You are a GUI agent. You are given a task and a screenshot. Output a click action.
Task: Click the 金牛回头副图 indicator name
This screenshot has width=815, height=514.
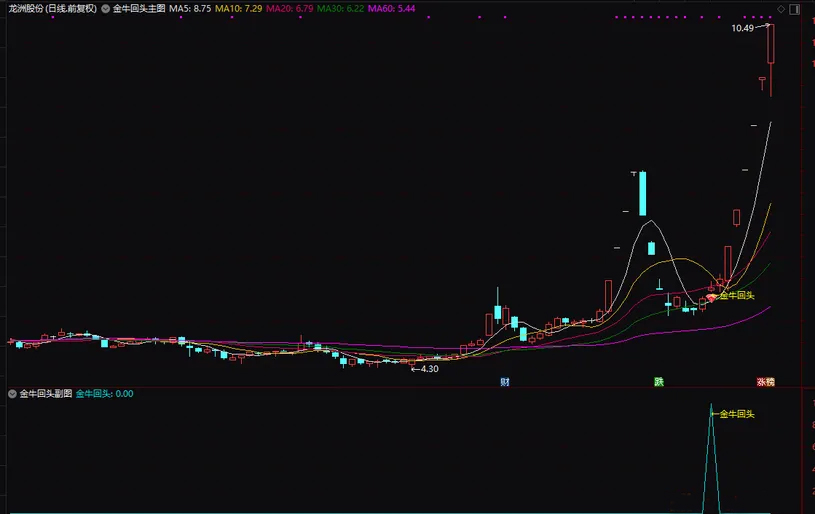pos(46,394)
